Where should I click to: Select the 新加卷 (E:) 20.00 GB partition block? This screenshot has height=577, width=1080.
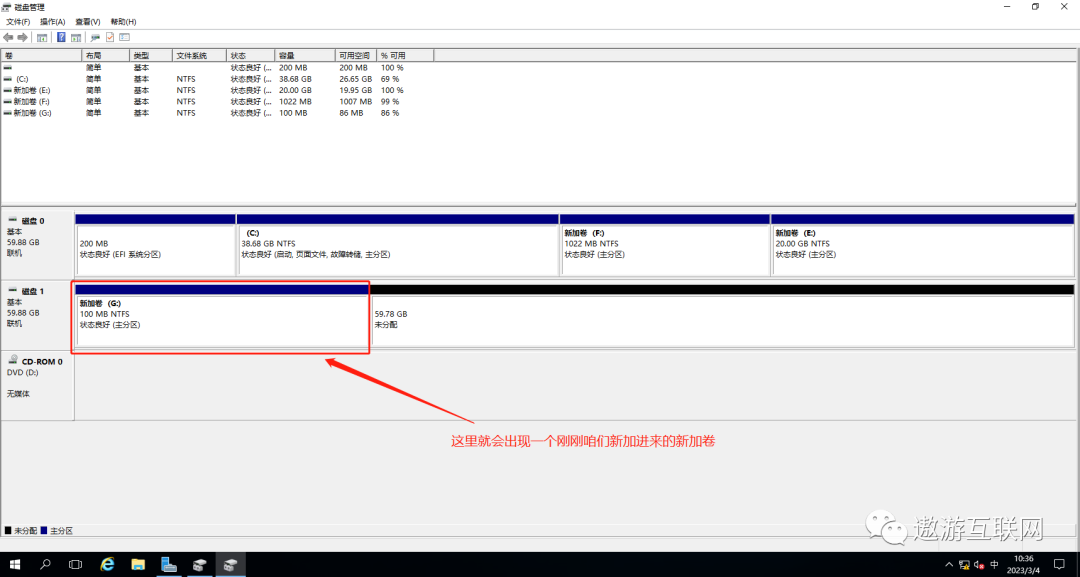click(923, 244)
